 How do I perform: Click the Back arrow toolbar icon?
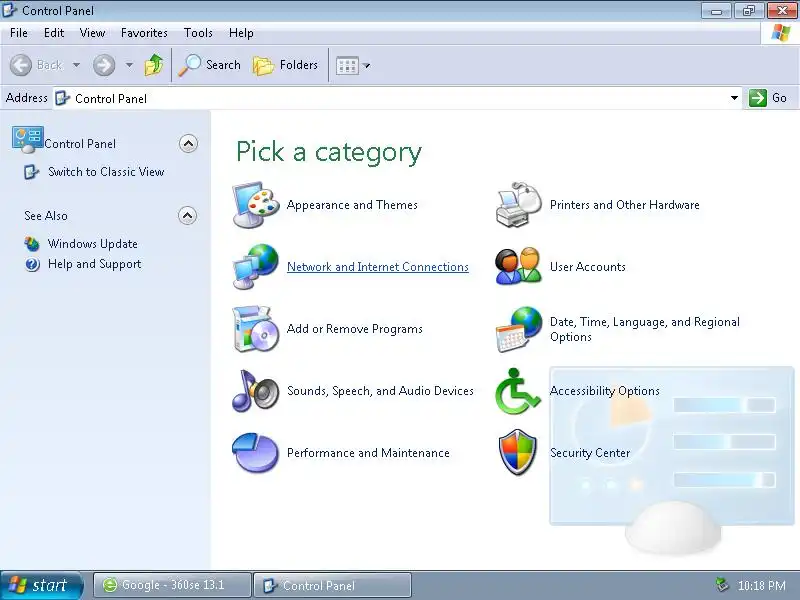[21, 65]
